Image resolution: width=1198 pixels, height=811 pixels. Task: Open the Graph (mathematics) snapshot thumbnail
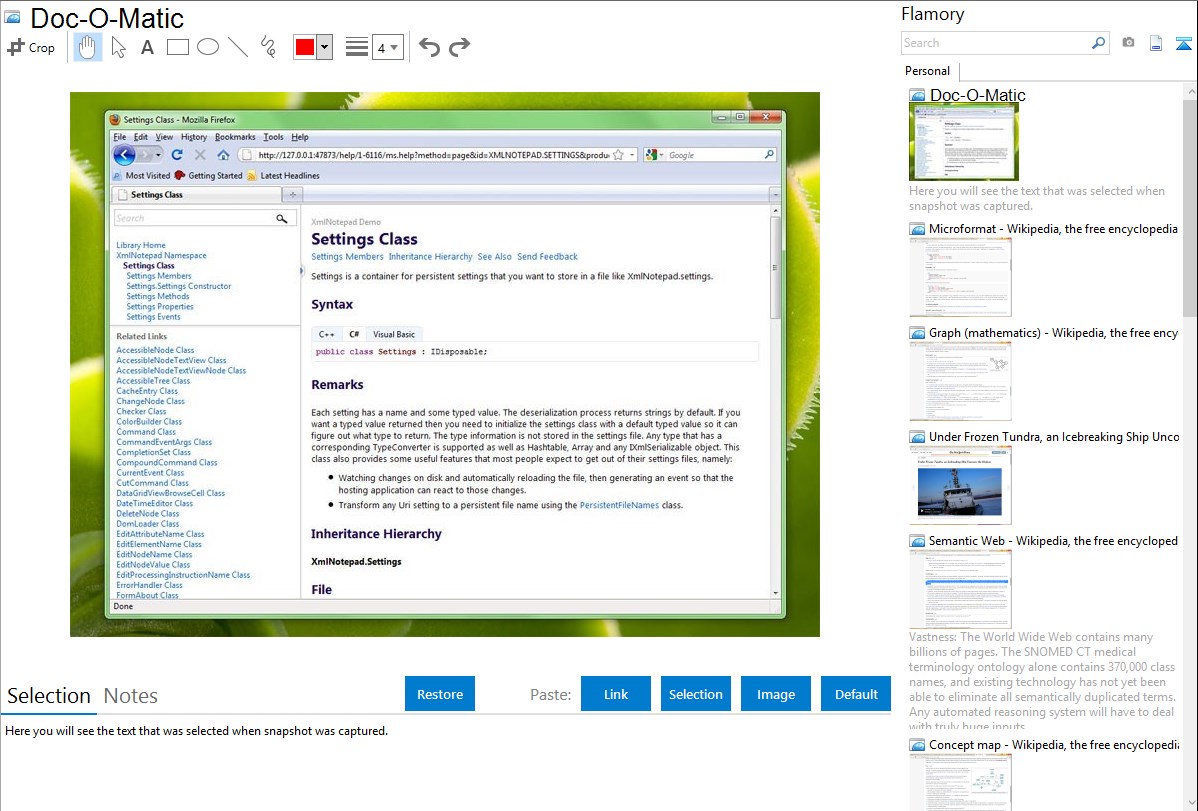960,381
